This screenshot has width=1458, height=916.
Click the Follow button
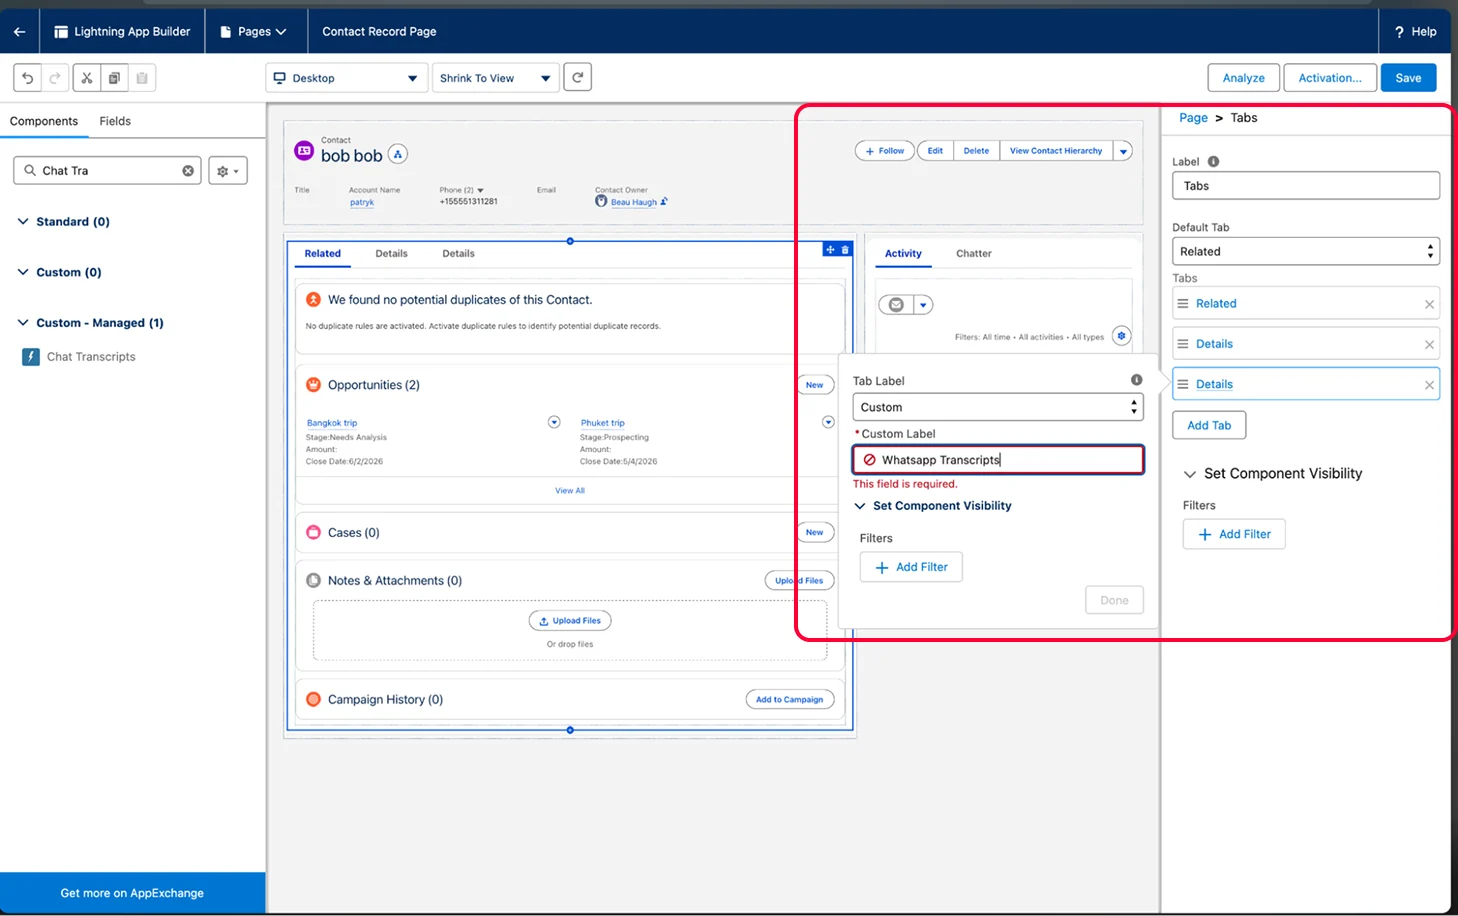pyautogui.click(x=885, y=151)
